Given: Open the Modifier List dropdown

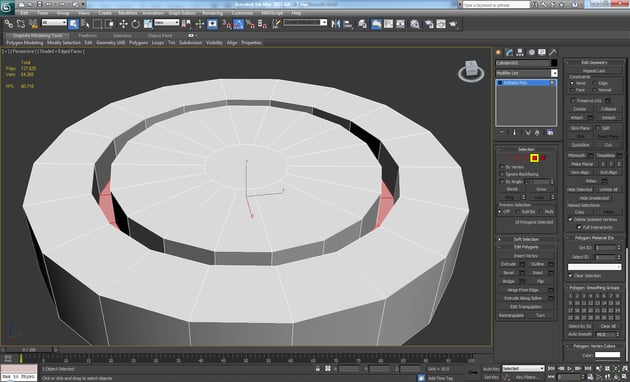Looking at the screenshot, I should pos(527,73).
